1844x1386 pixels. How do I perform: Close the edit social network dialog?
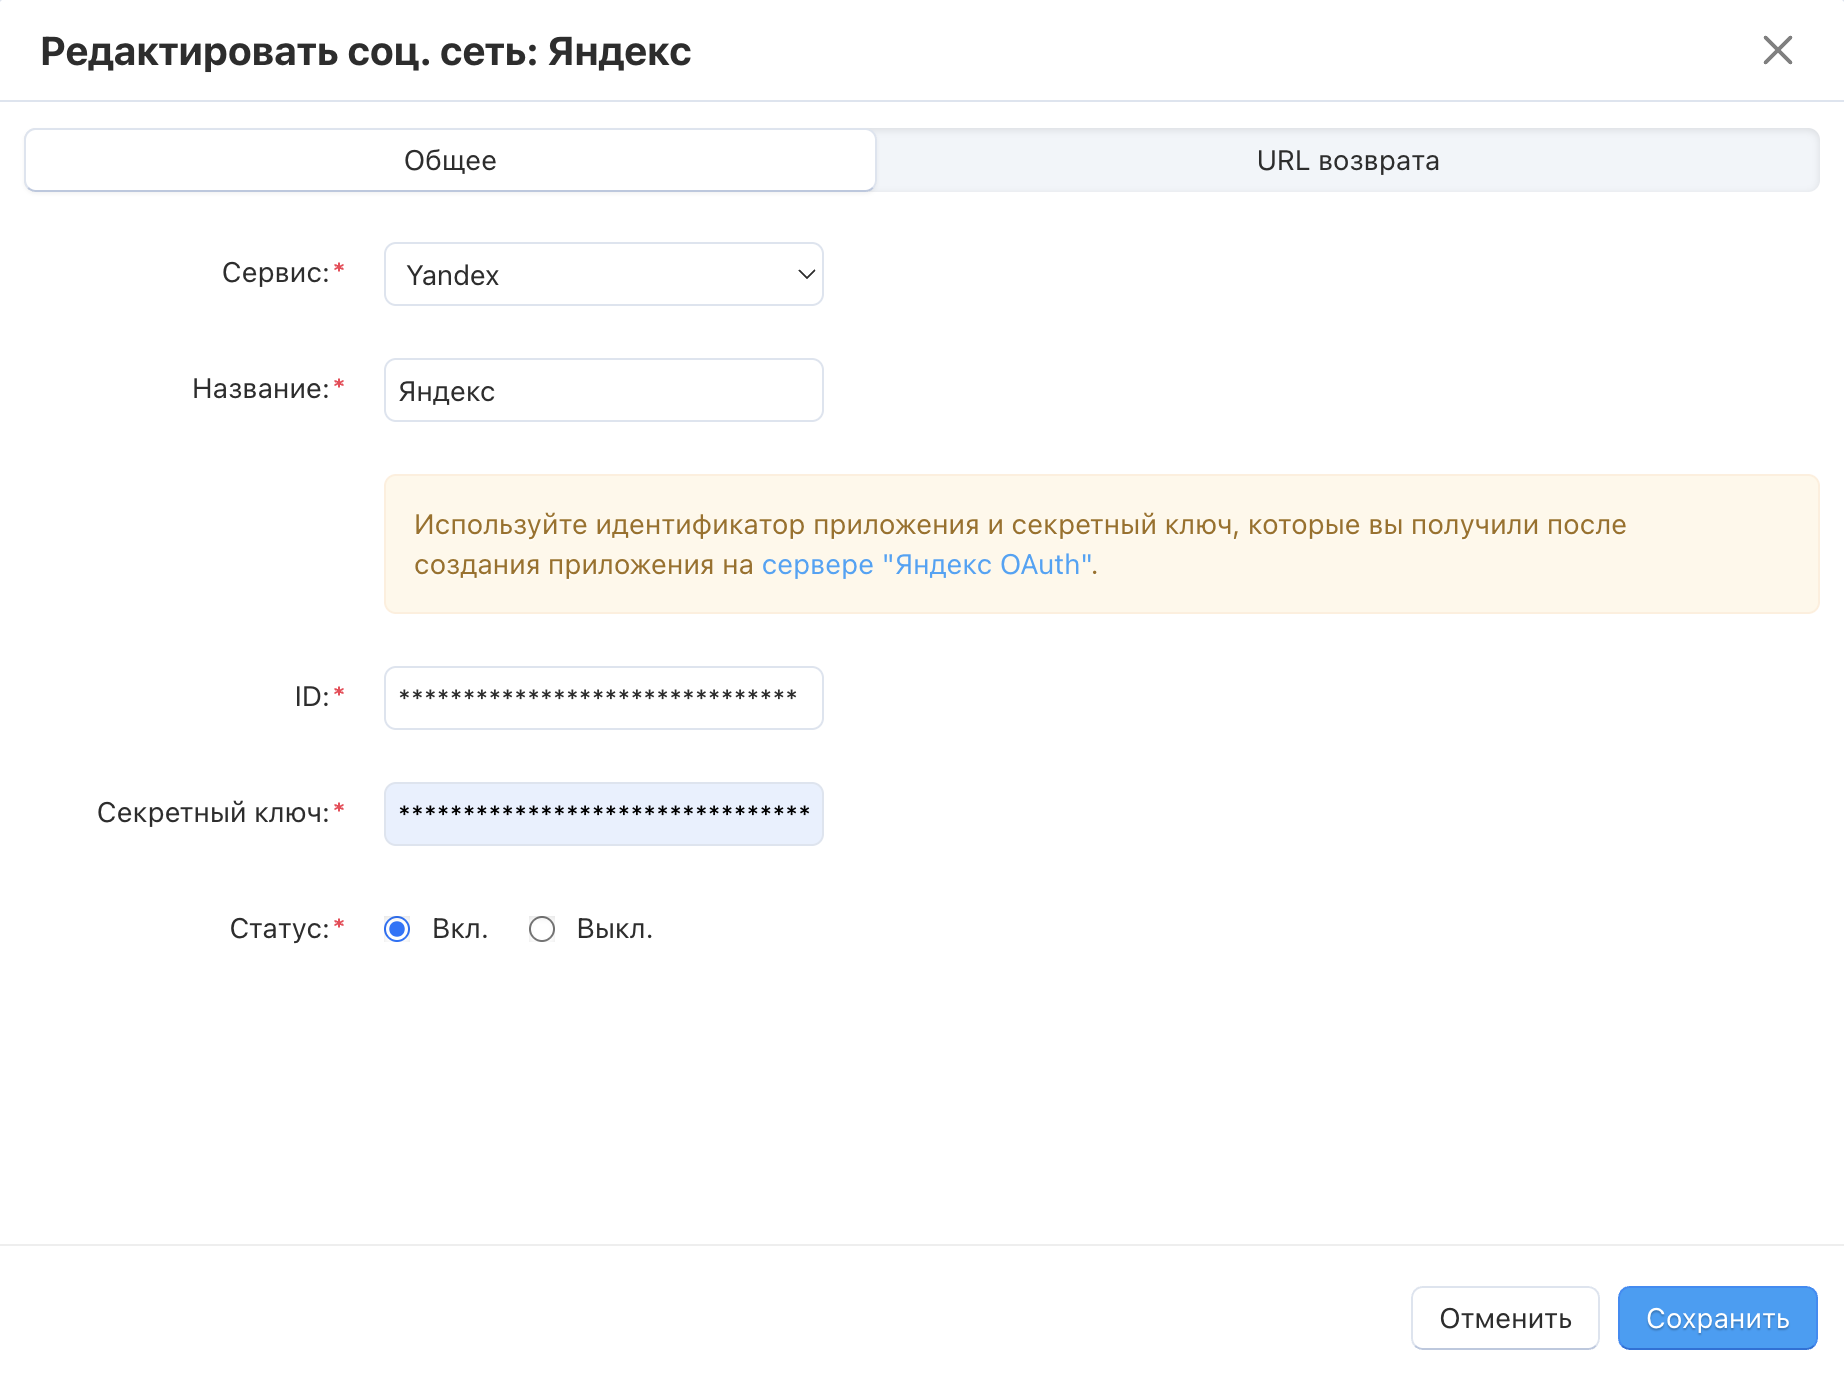[x=1777, y=50]
